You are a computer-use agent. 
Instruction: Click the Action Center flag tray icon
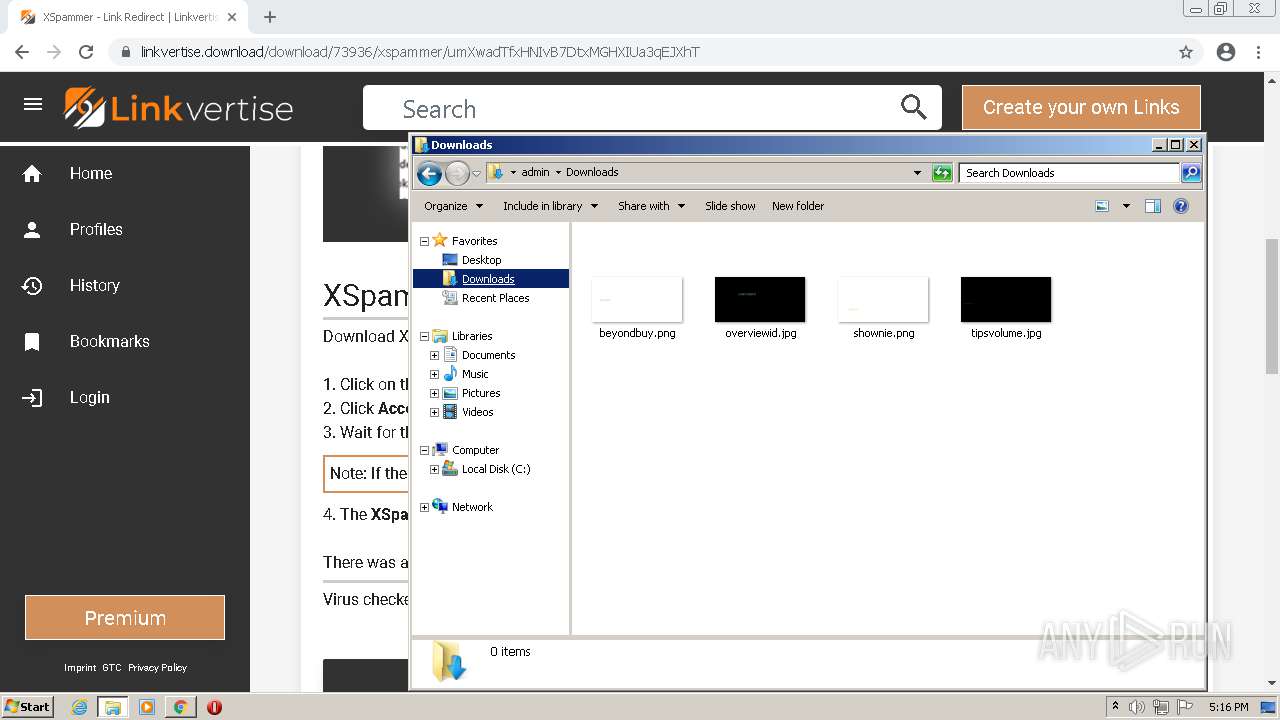(1185, 707)
